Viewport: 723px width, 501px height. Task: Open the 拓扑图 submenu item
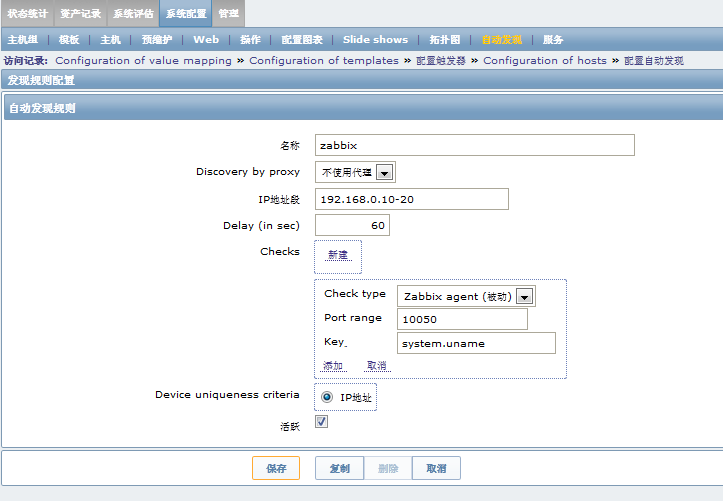(x=445, y=40)
